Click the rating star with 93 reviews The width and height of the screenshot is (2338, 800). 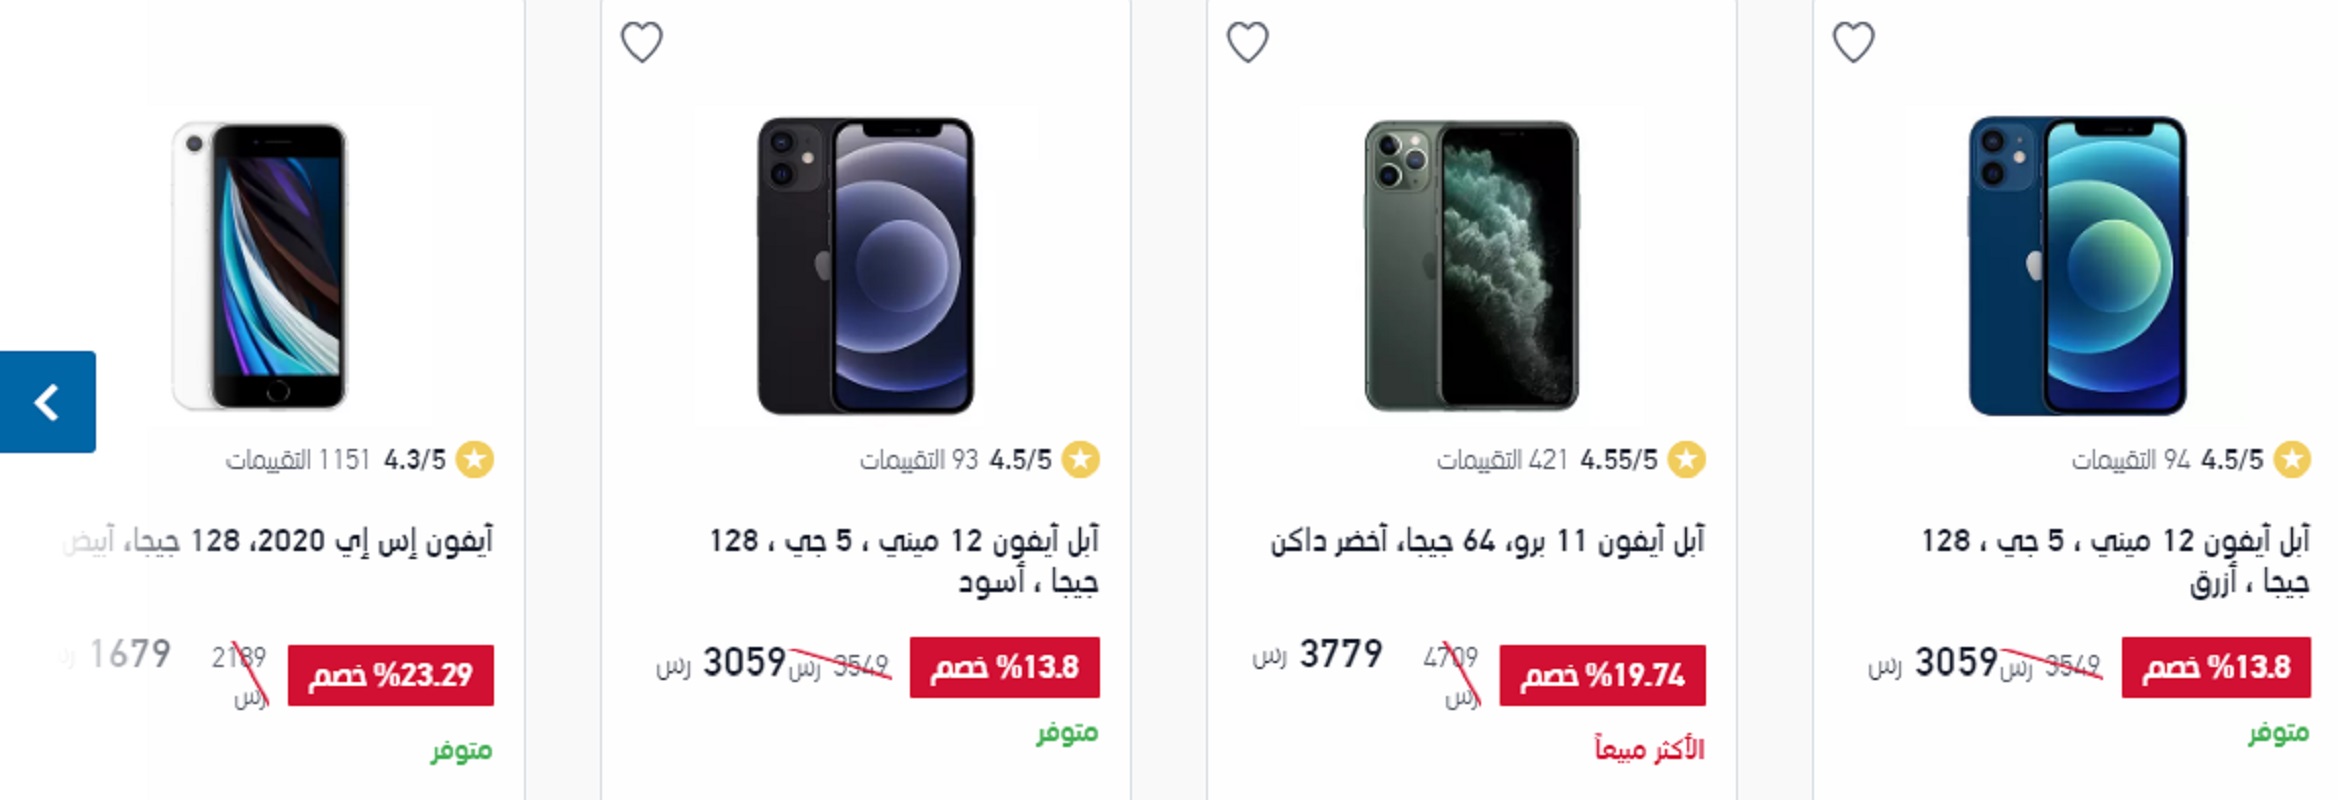click(x=1080, y=460)
